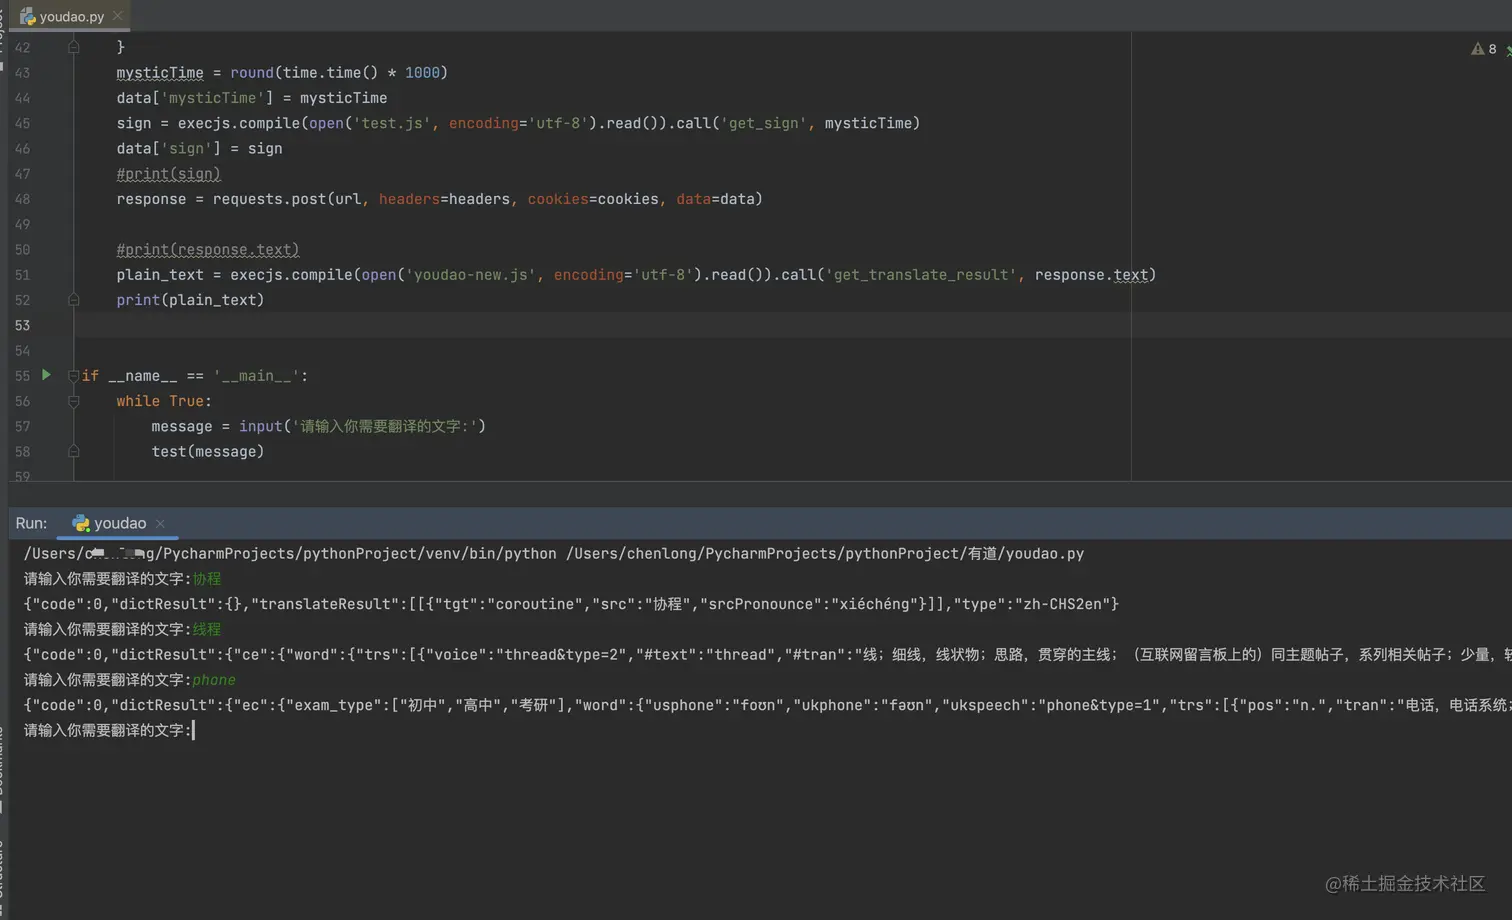Close the youdao.py editor tab
The image size is (1512, 920).
coord(118,16)
